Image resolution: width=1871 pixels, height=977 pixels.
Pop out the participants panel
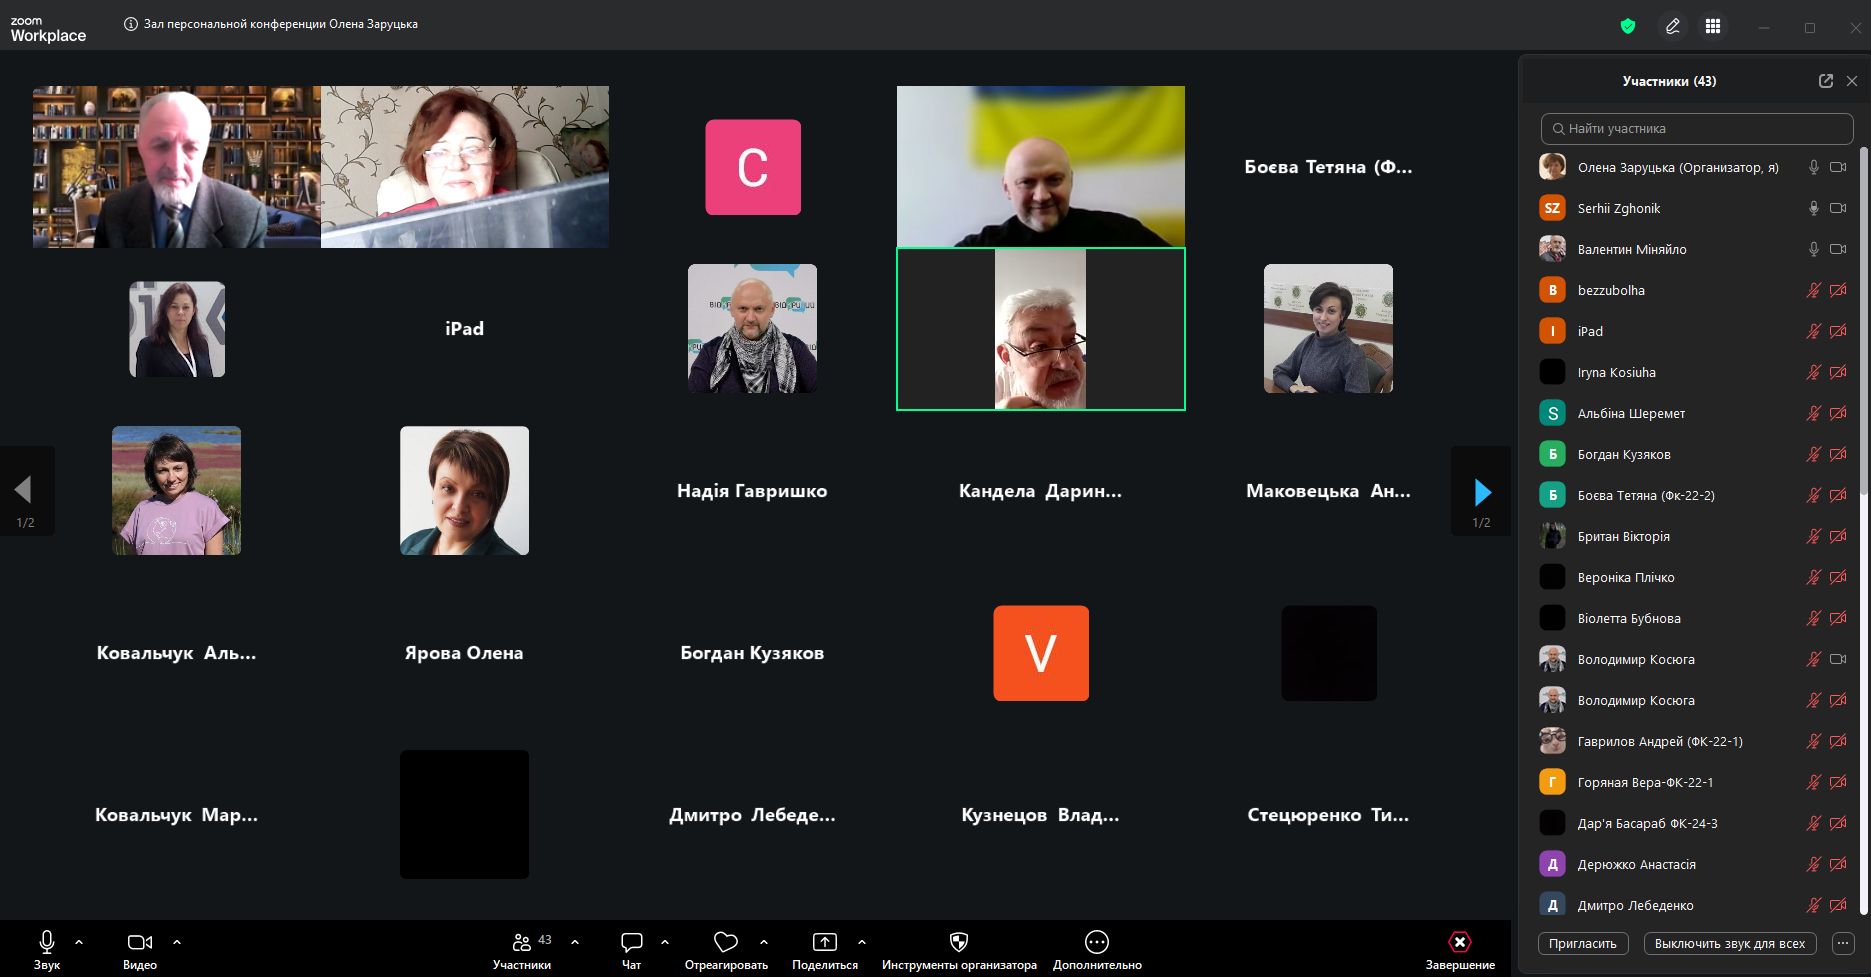[1825, 81]
